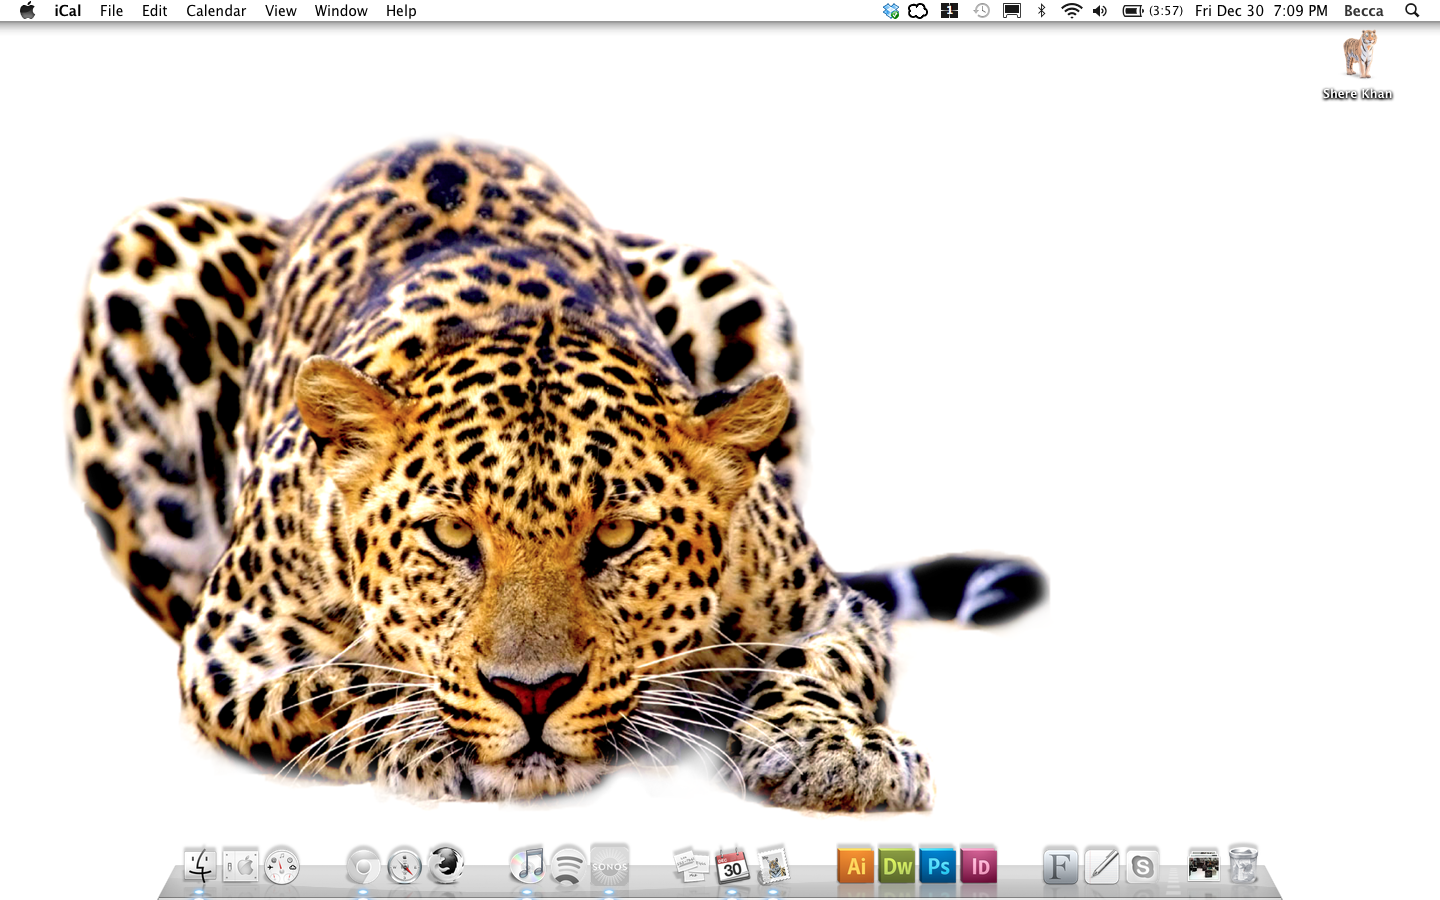The image size is (1440, 900).
Task: Launch Adobe Photoshop from the dock
Action: coord(938,866)
